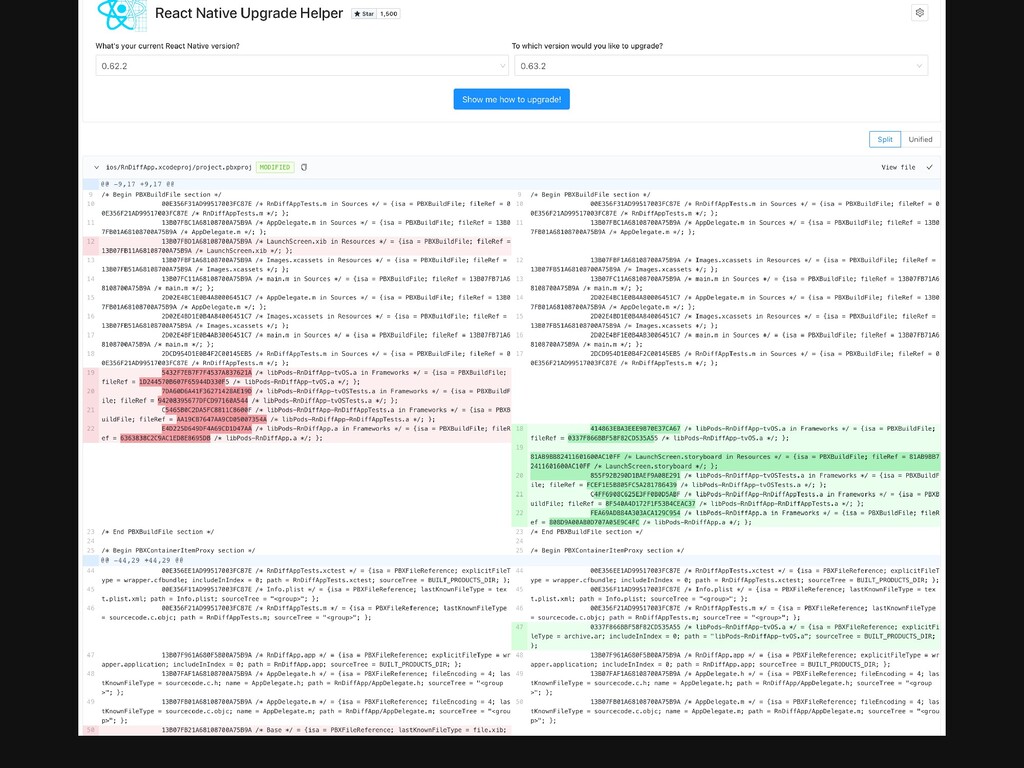Click the file path ios/RnDiffApp.xcodeproj/project.pbxproj
The width and height of the screenshot is (1024, 768).
pyautogui.click(x=178, y=167)
